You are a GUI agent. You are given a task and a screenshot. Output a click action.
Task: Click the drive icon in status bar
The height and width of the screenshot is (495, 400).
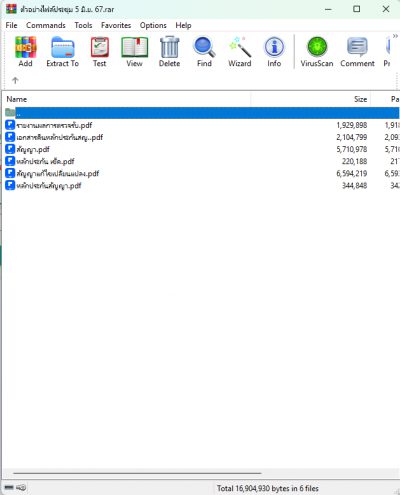point(9,488)
